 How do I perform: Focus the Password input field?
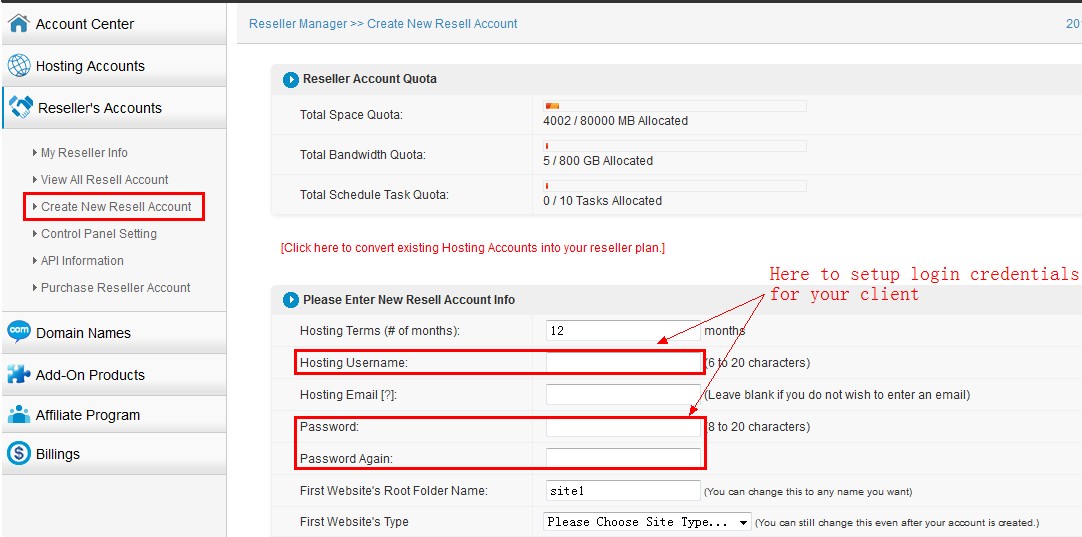623,427
